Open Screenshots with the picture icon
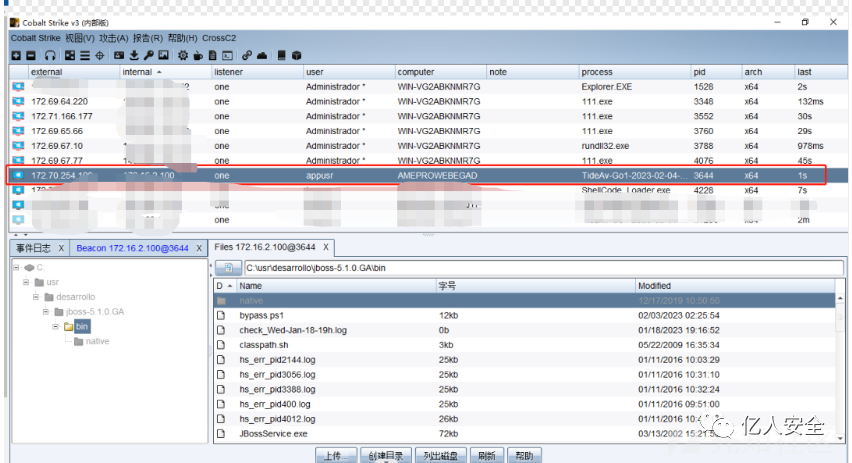Image resolution: width=852 pixels, height=463 pixels. tap(163, 55)
